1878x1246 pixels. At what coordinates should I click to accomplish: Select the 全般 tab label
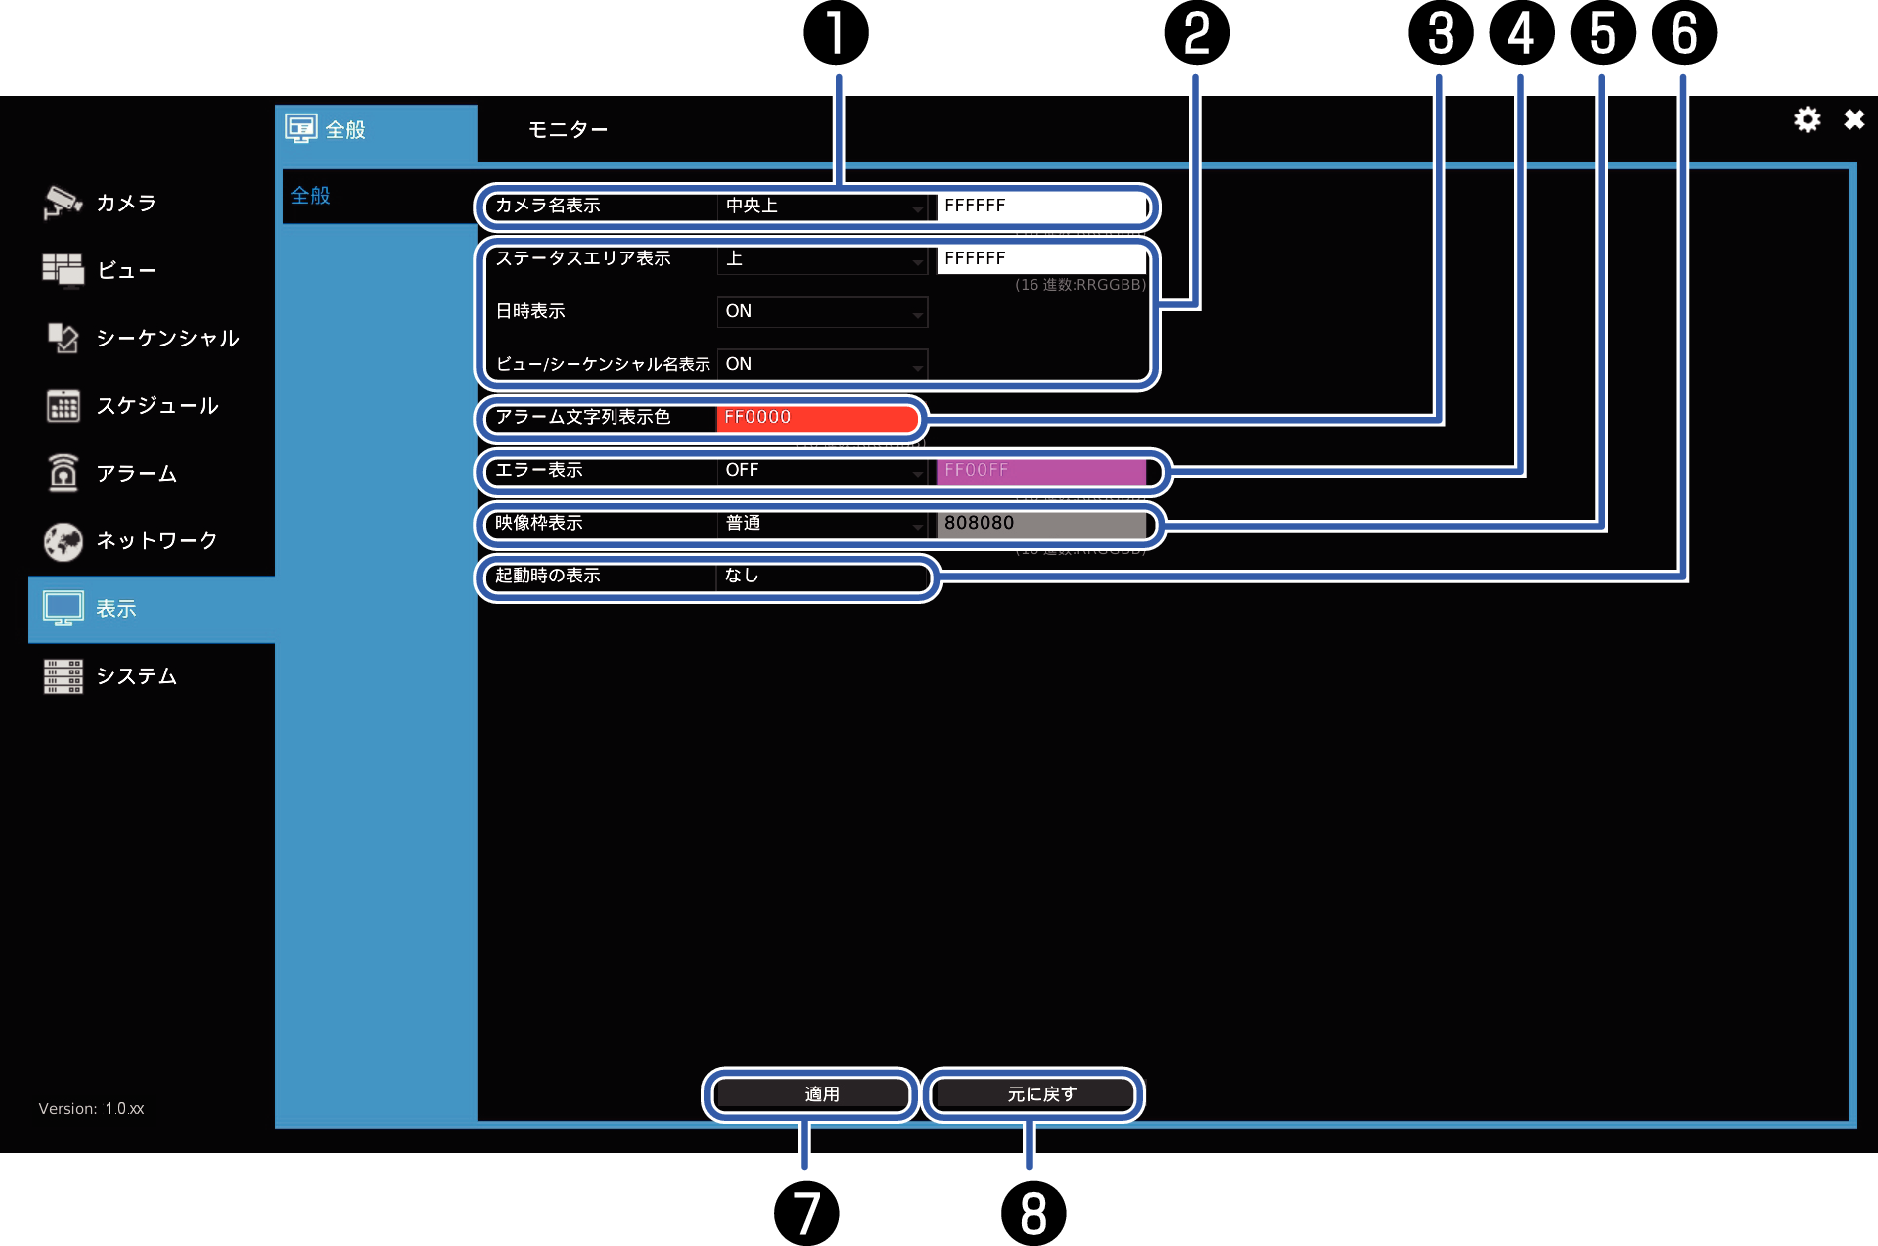(346, 130)
